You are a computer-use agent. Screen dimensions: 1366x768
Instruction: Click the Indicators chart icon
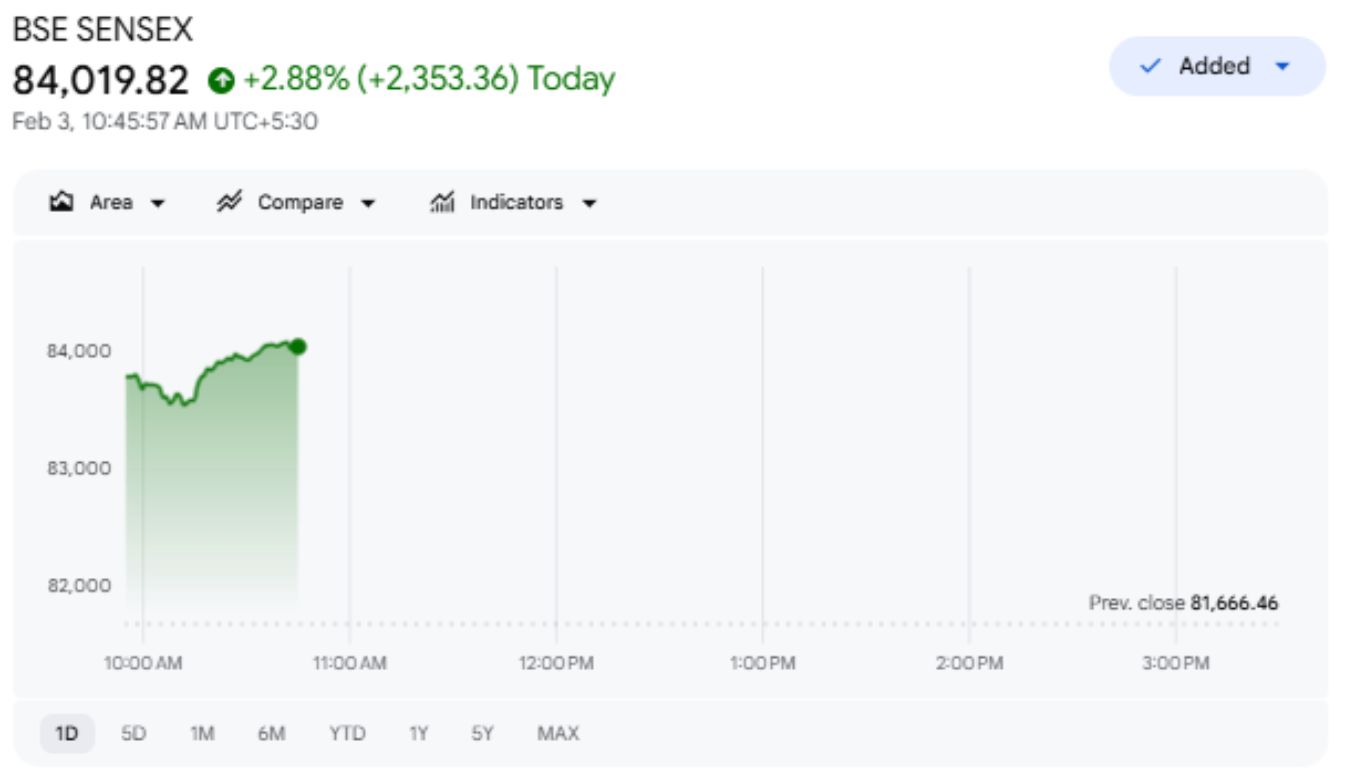[443, 201]
